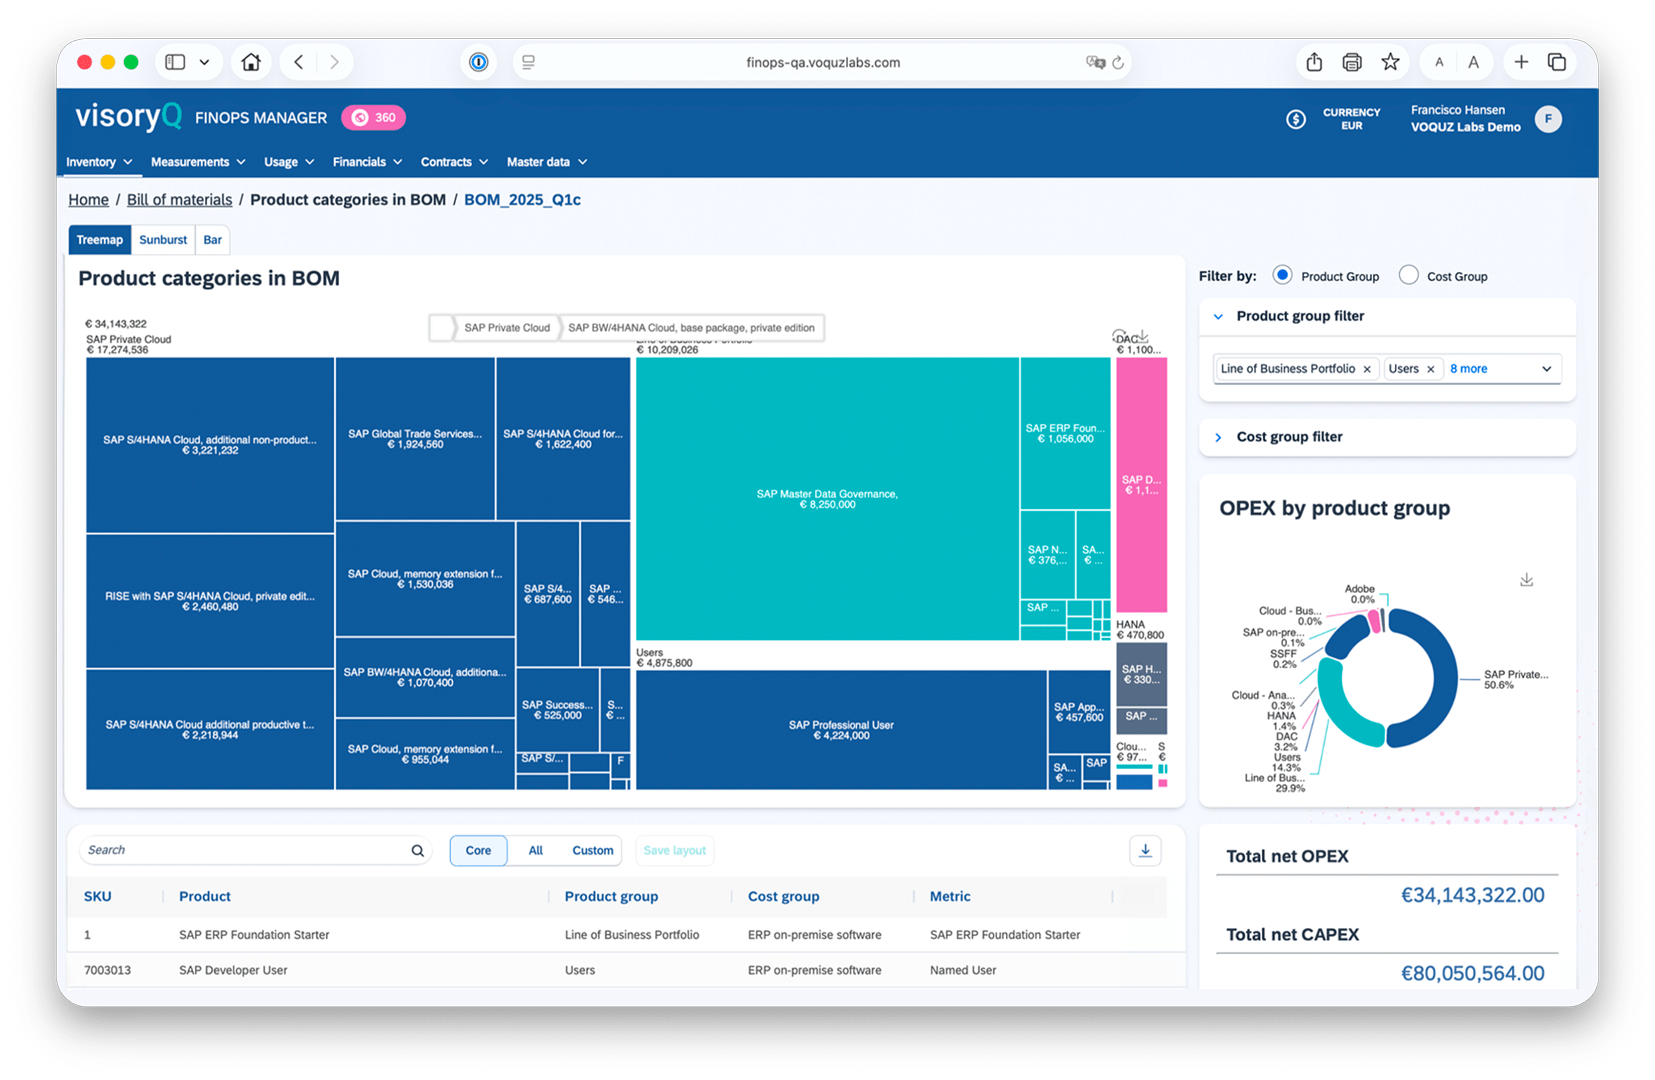
Task: Sort by the SKU column header
Action: coord(97,897)
